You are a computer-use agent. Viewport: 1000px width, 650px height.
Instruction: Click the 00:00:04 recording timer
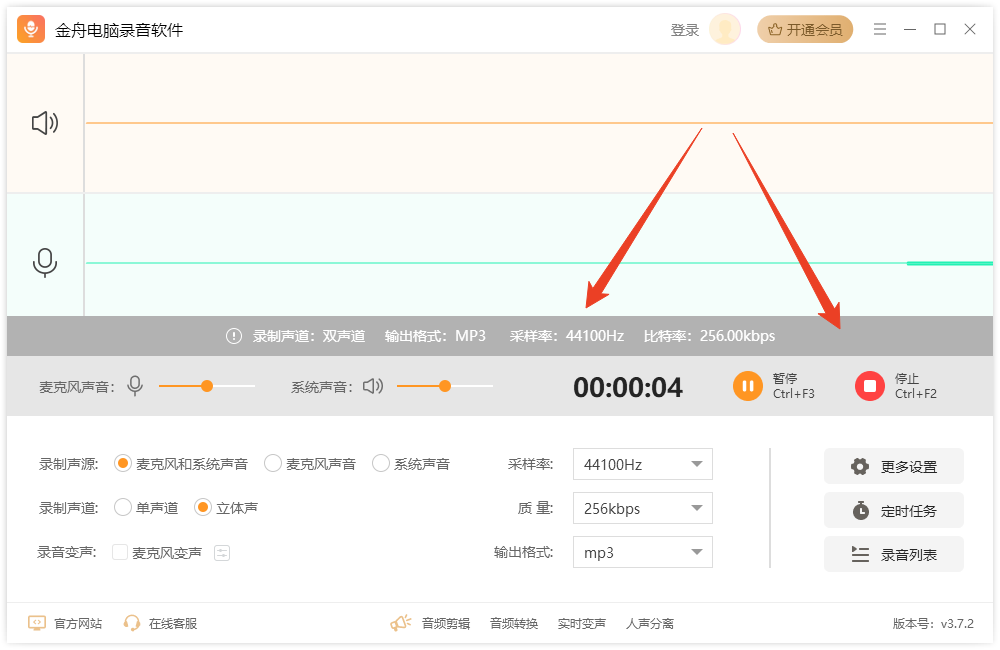pos(628,387)
